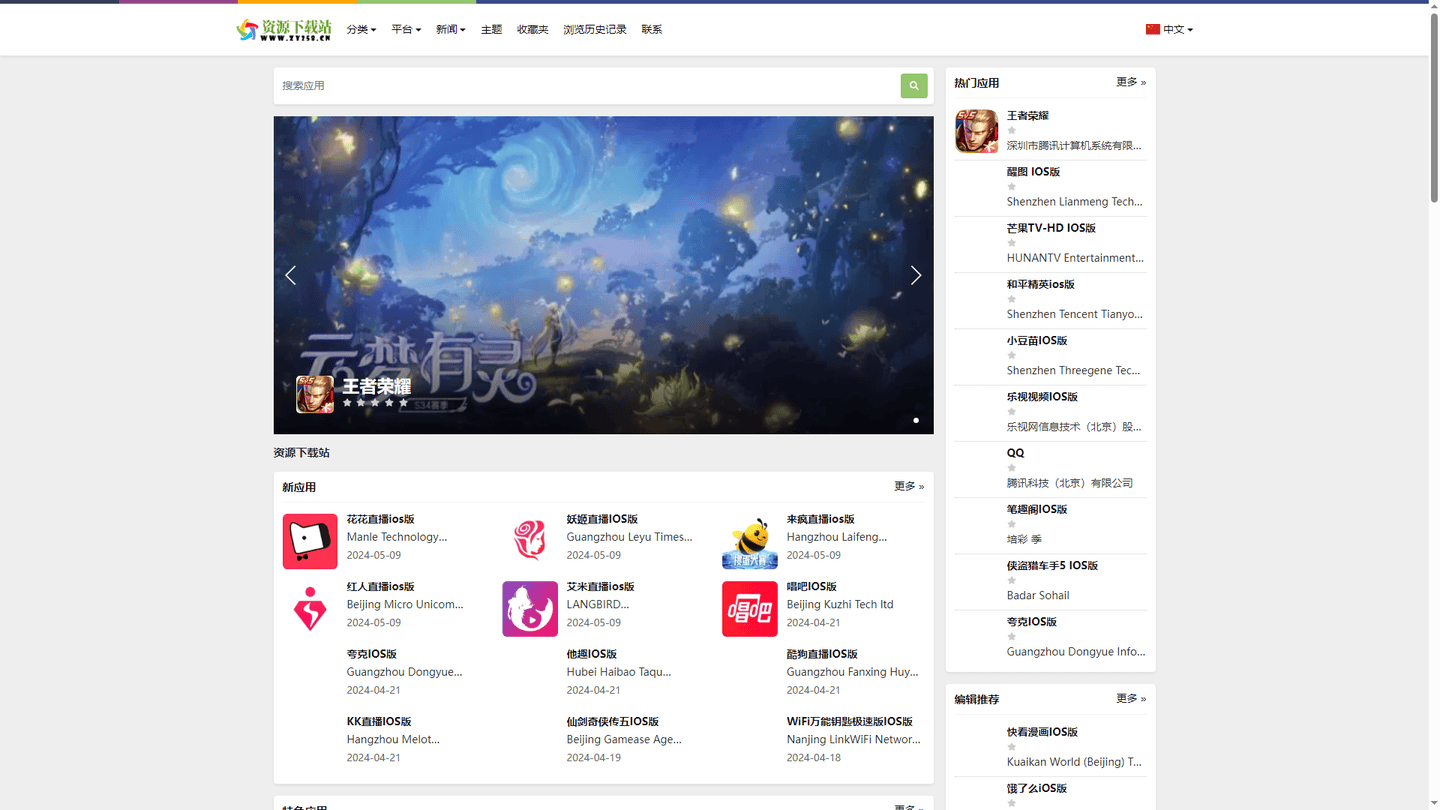The height and width of the screenshot is (810, 1440).
Task: Click Shenzhen Lianmeng Tech developer text
Action: pyautogui.click(x=1075, y=201)
